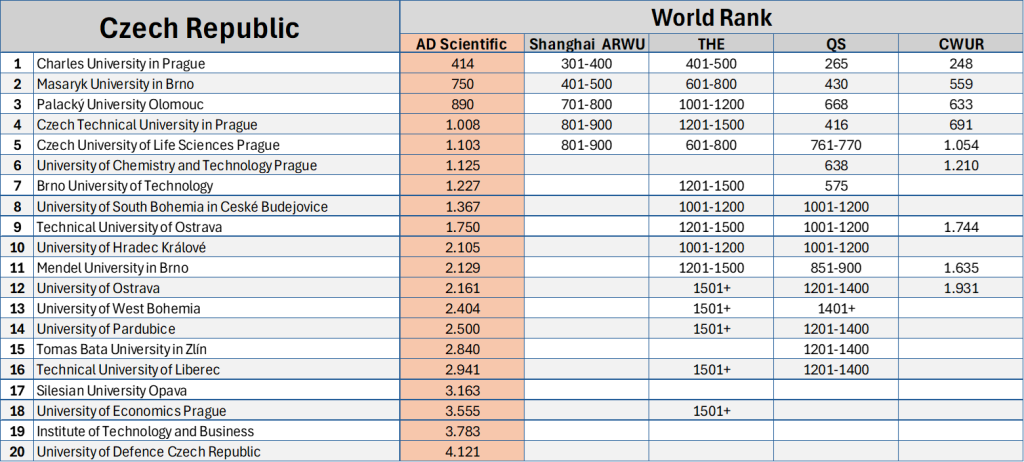
Task: Click the THE column header
Action: click(710, 43)
